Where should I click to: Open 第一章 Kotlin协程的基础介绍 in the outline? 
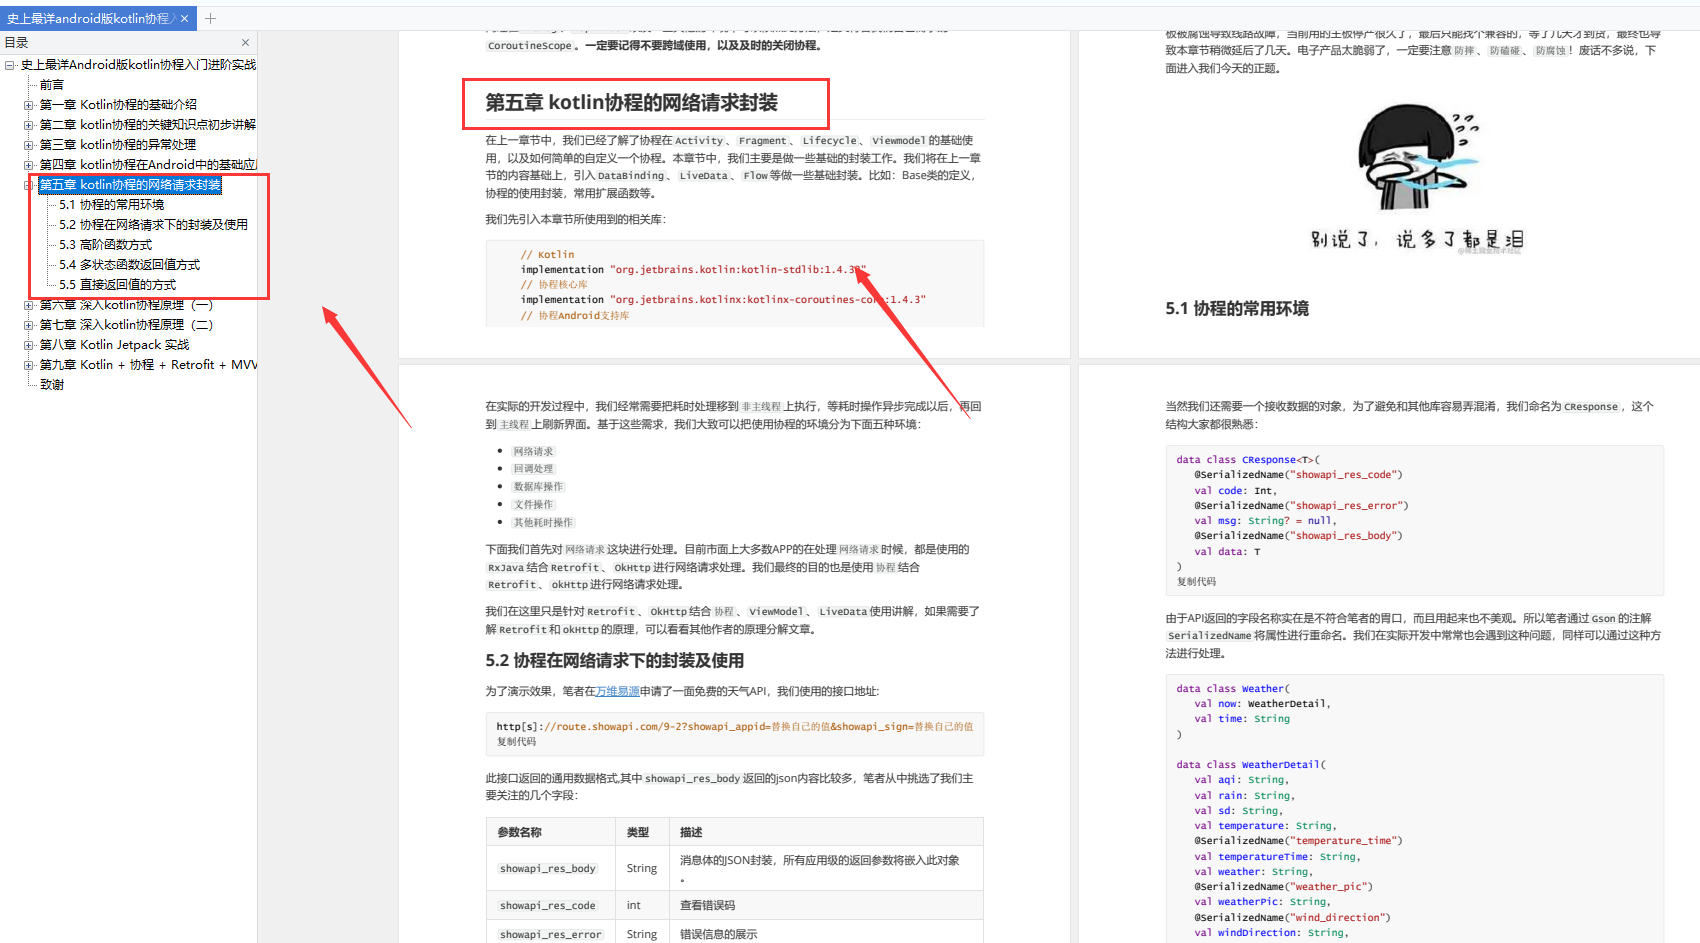click(x=118, y=104)
